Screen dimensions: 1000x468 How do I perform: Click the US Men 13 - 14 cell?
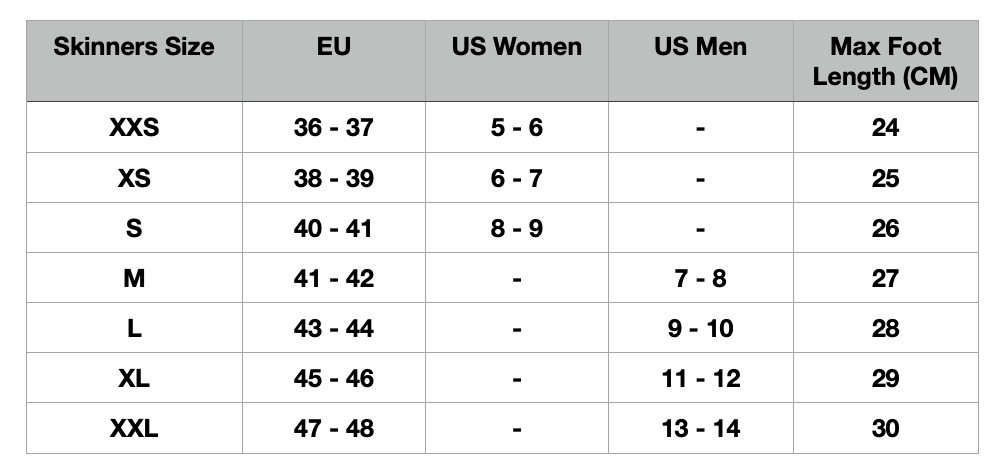tap(700, 428)
